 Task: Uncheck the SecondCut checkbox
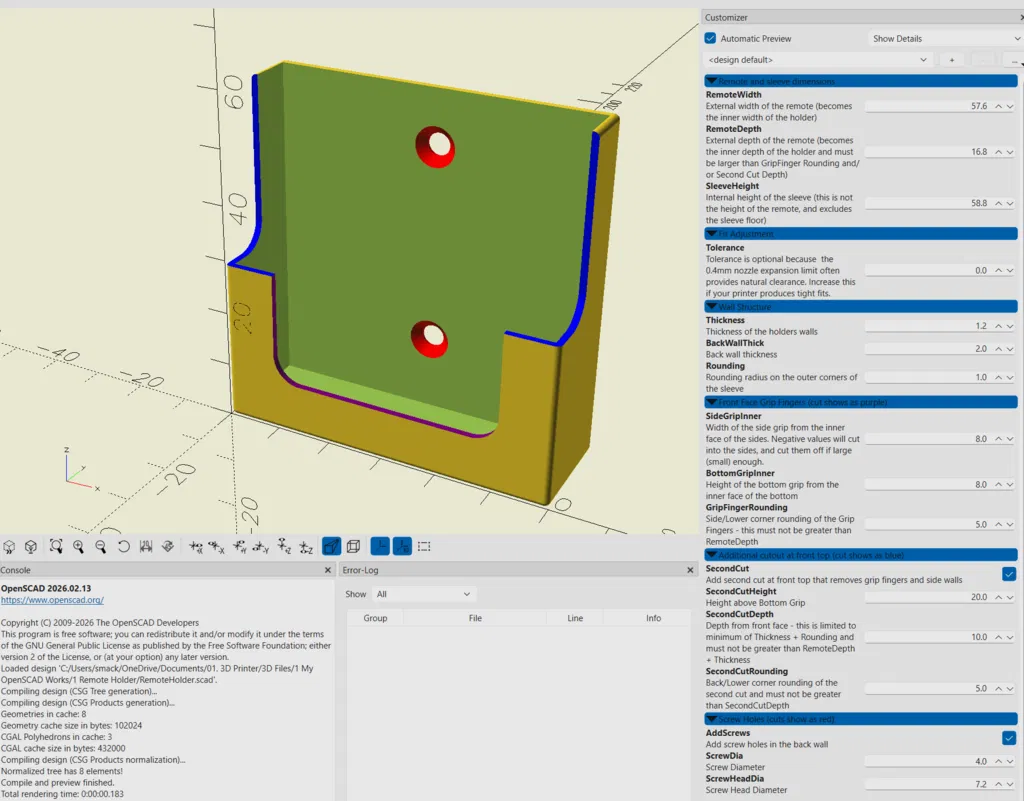click(x=1009, y=574)
